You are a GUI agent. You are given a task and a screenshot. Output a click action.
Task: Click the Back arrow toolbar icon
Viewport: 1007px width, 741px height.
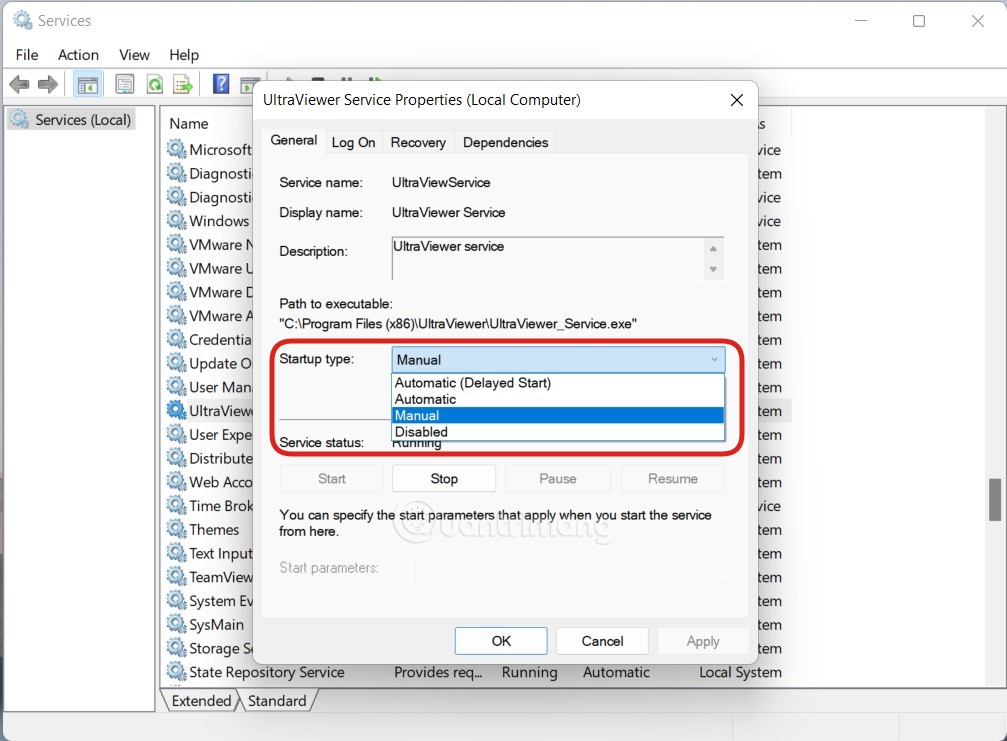pyautogui.click(x=19, y=84)
